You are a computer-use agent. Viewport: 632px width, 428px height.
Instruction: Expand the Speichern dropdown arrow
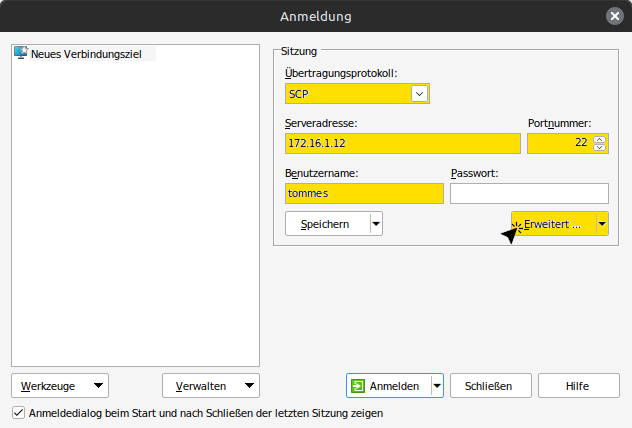pos(376,224)
